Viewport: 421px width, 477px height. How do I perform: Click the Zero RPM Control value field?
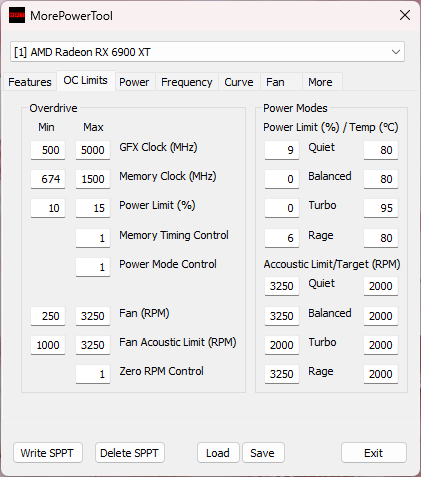tap(93, 374)
